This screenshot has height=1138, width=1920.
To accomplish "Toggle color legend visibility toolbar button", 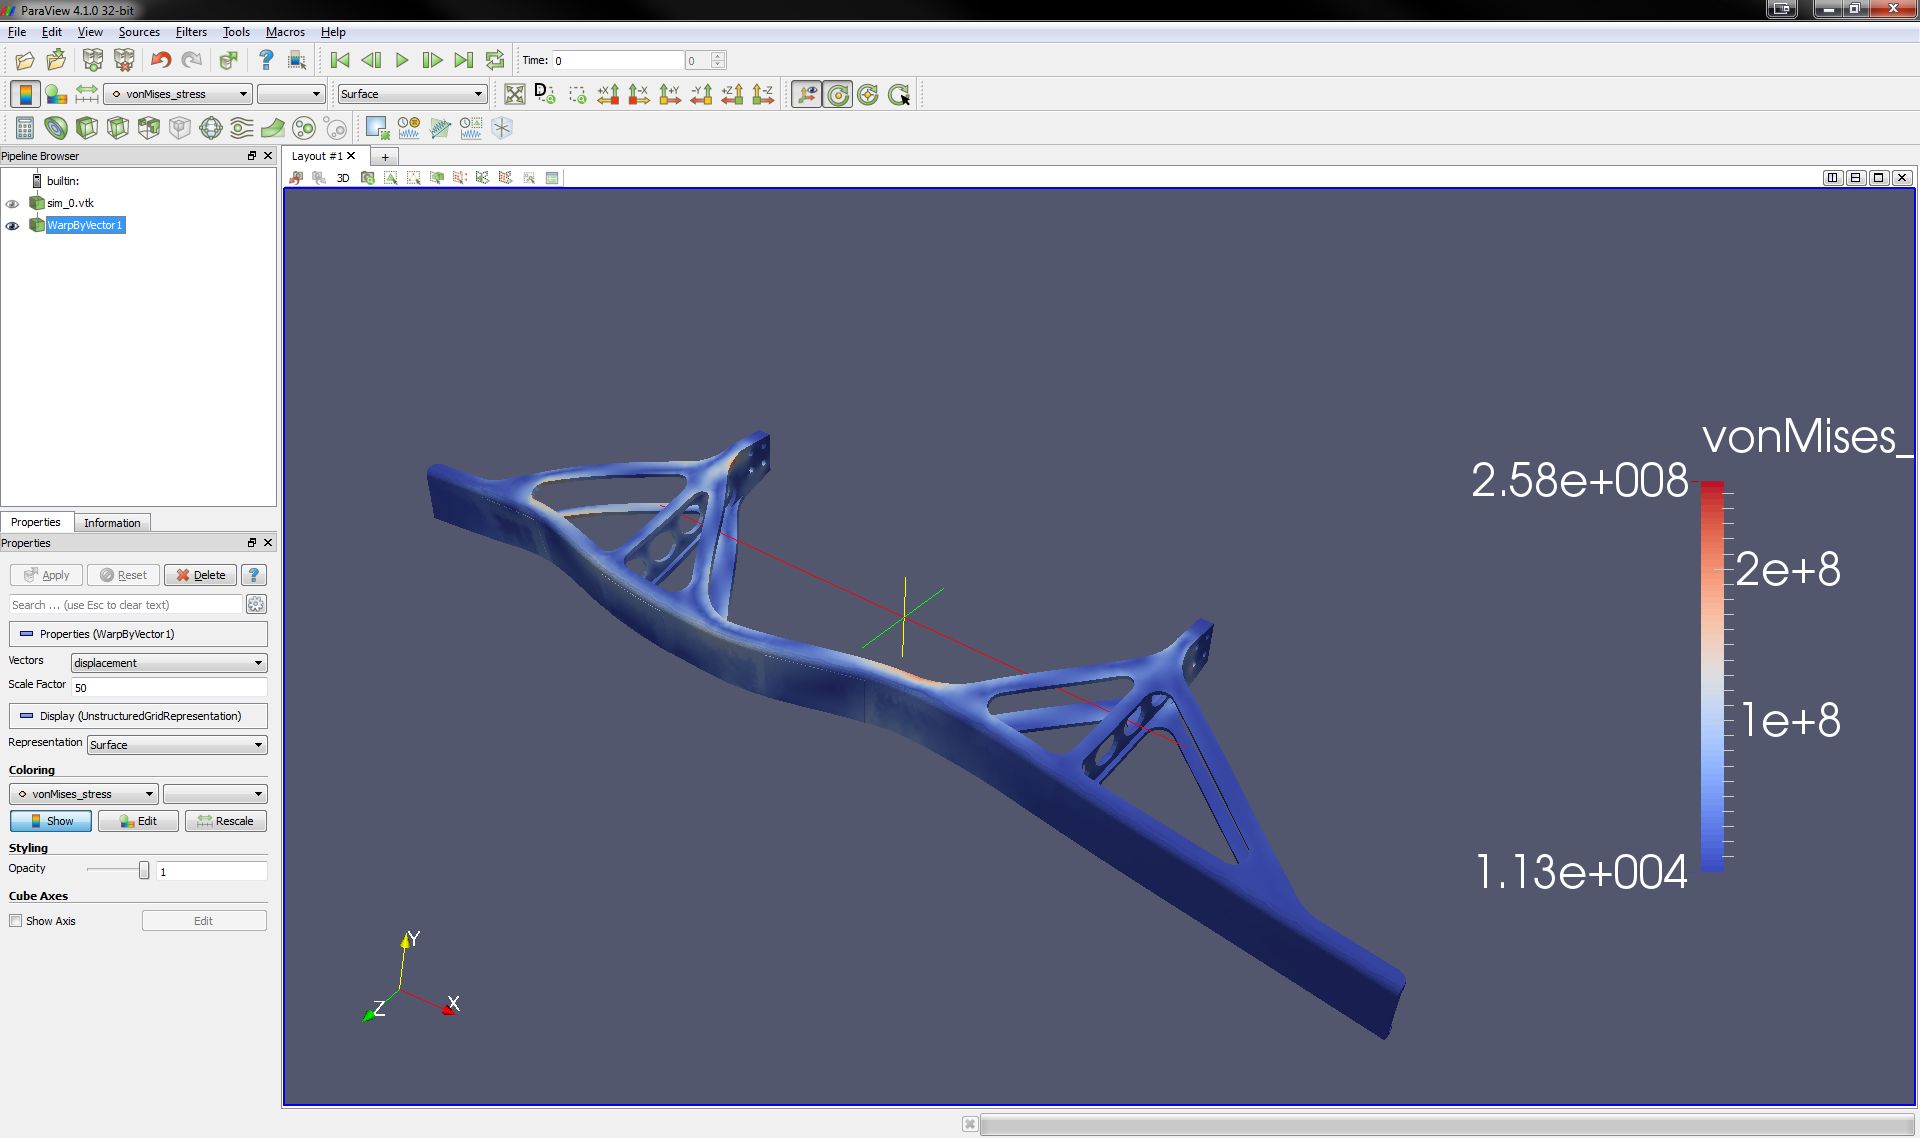I will [x=25, y=94].
